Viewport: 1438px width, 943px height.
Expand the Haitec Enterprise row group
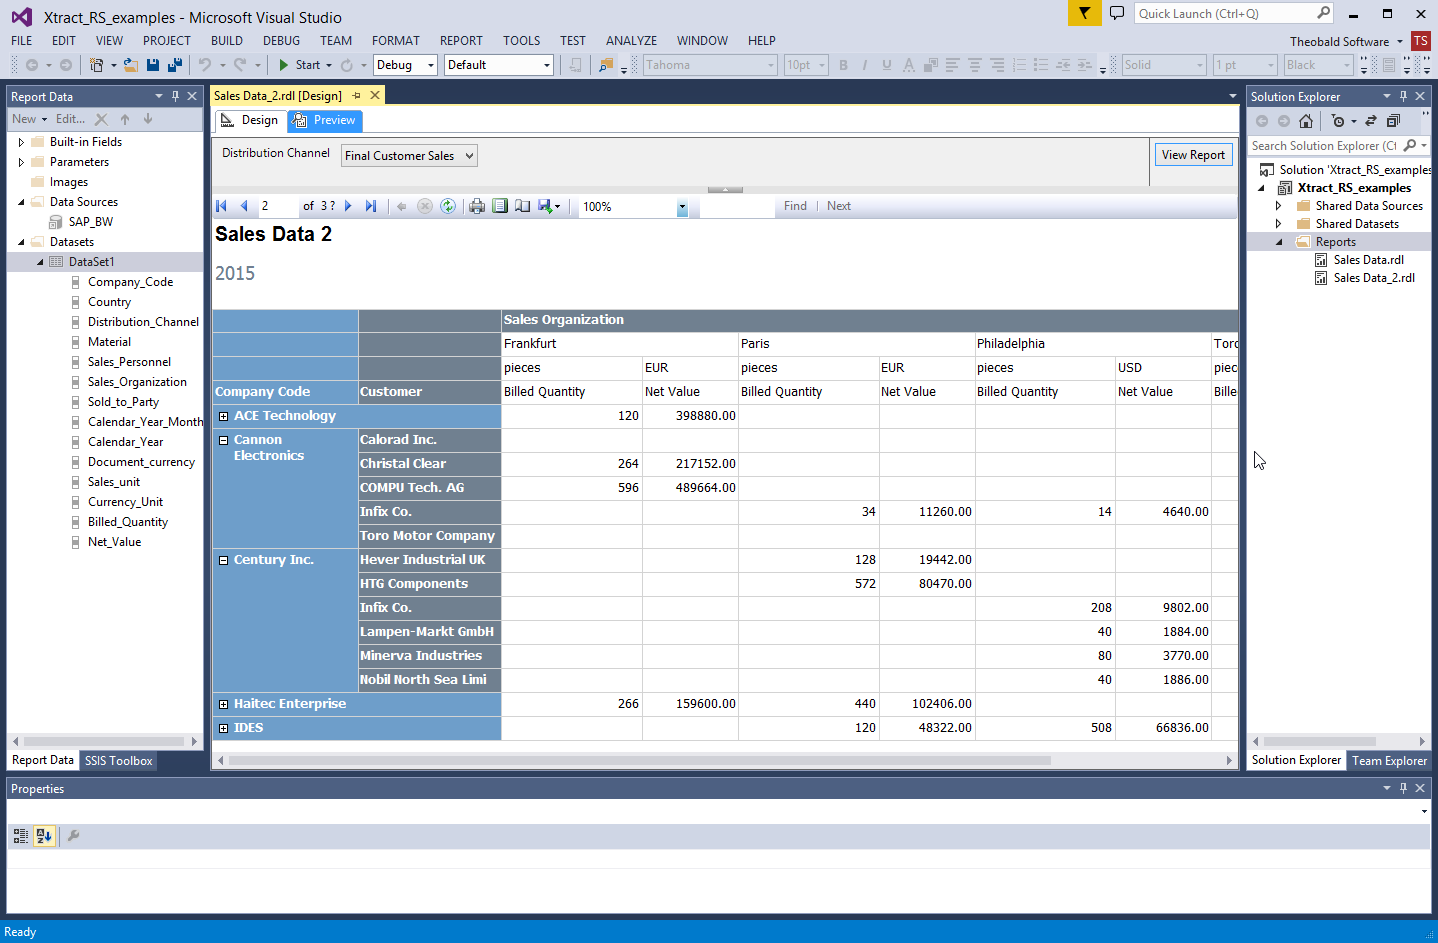coord(223,704)
